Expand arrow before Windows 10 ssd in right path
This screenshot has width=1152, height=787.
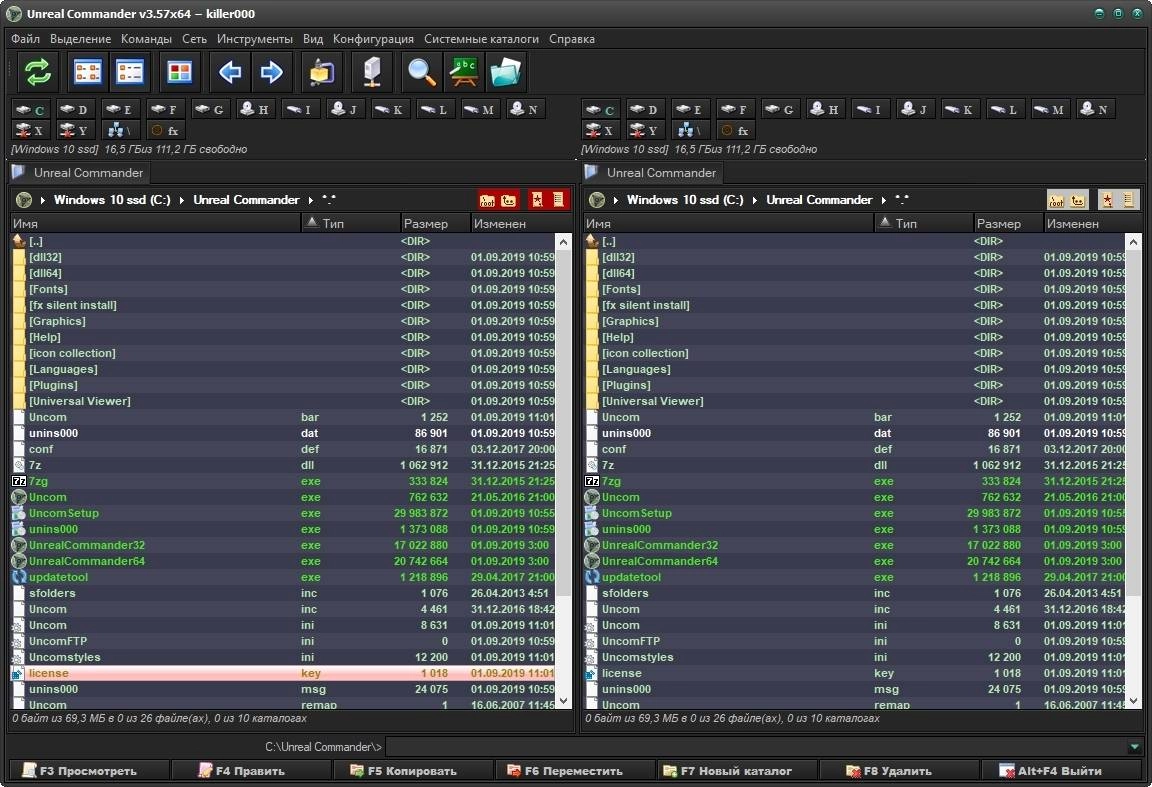616,200
